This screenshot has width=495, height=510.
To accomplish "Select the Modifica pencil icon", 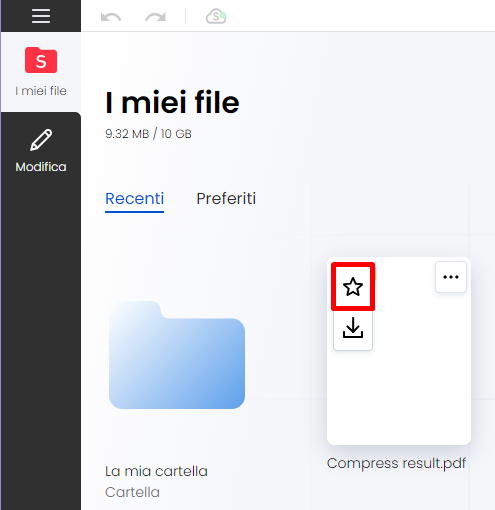I will coord(41,140).
